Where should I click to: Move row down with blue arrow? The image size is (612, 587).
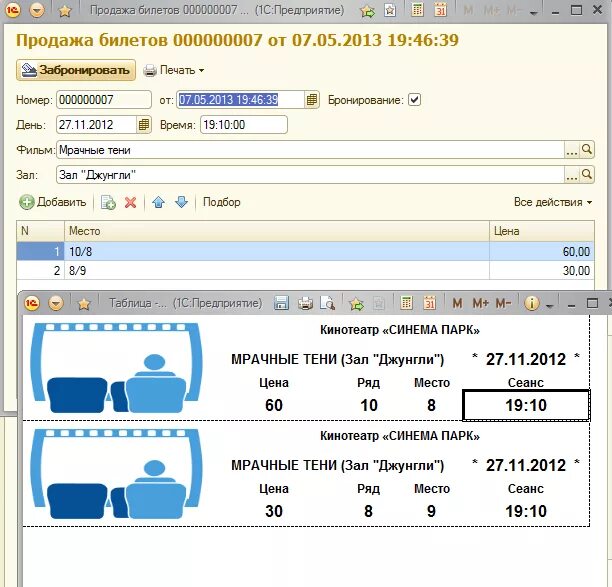[181, 202]
